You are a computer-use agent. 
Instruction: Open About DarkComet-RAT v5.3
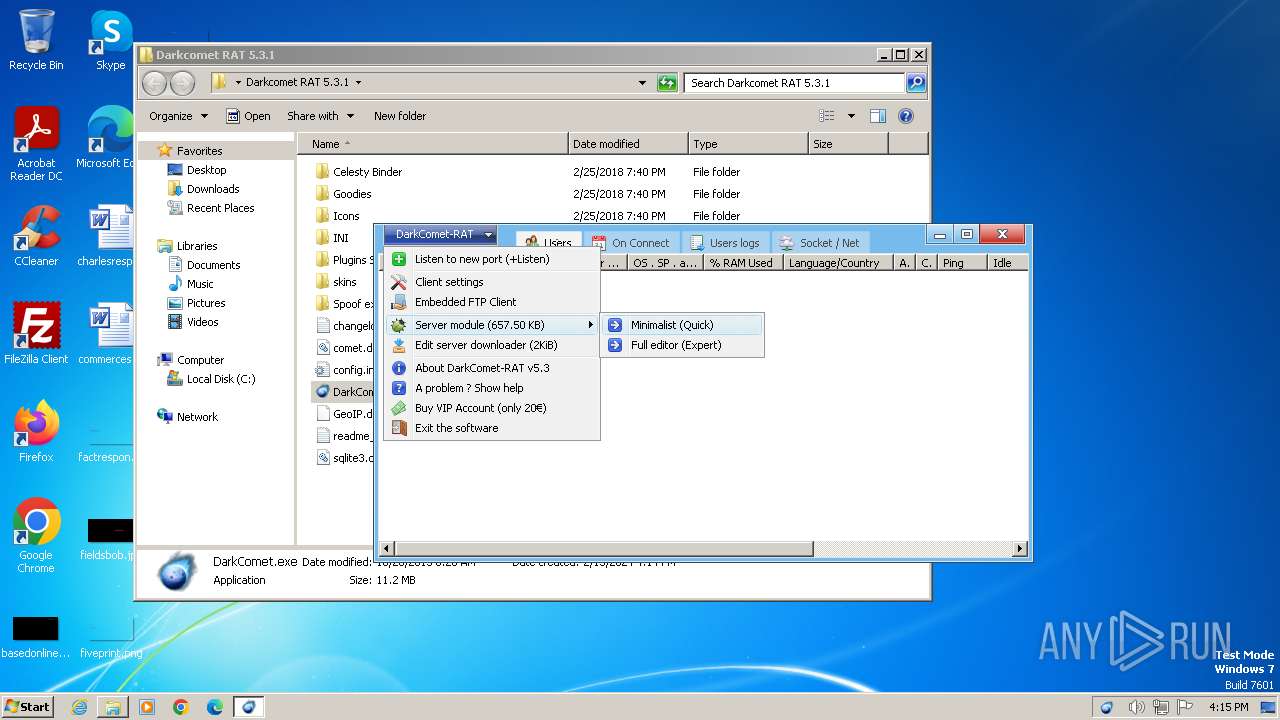tap(492, 368)
